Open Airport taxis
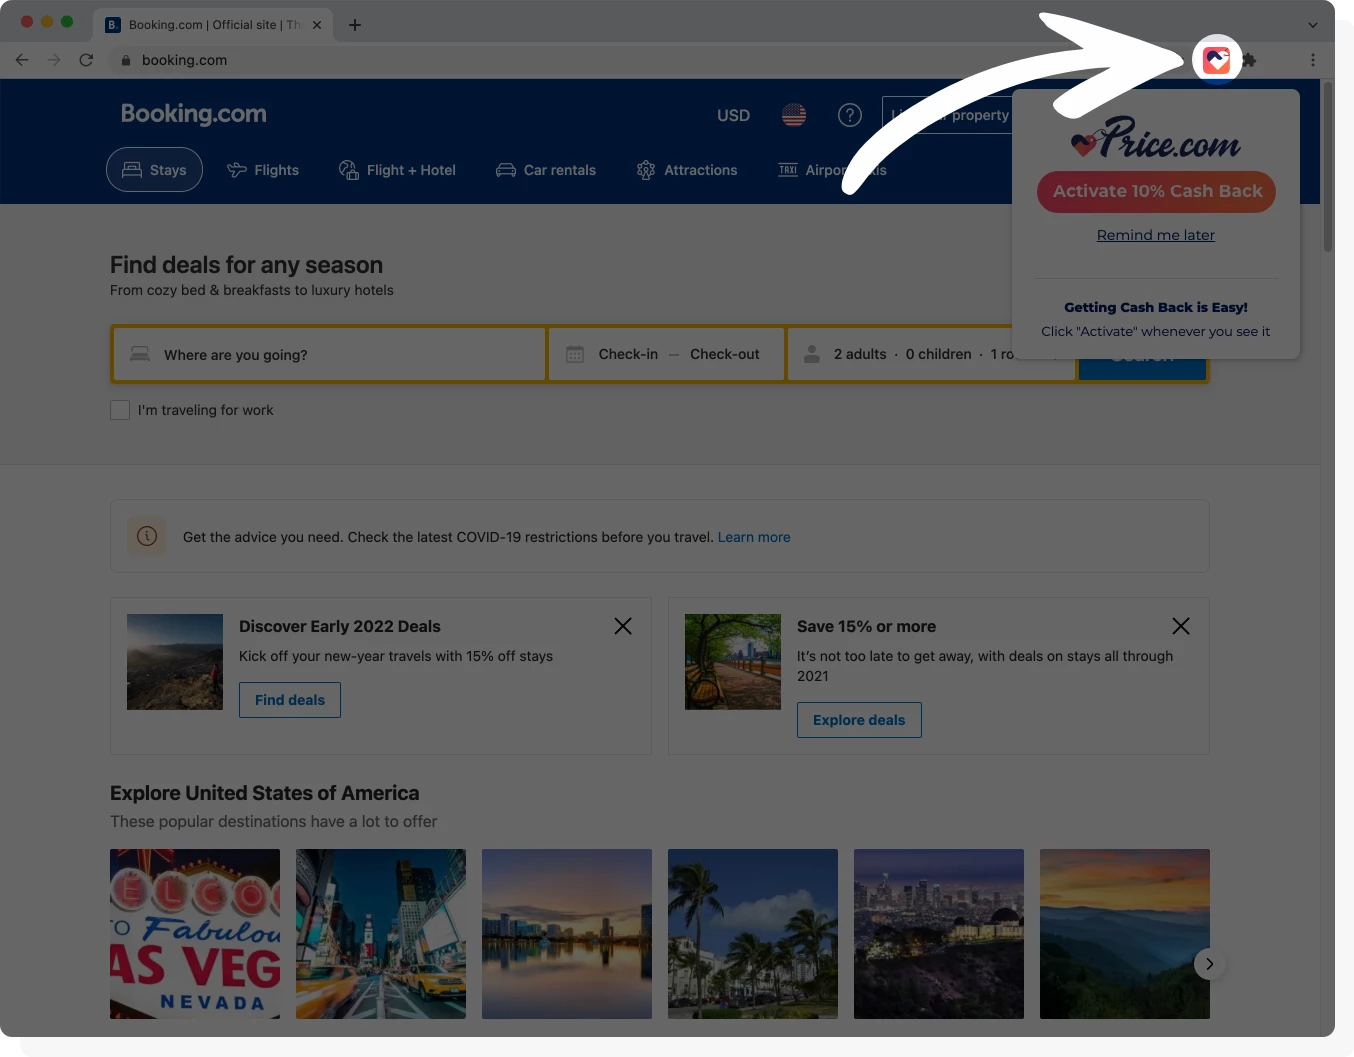 tap(830, 170)
